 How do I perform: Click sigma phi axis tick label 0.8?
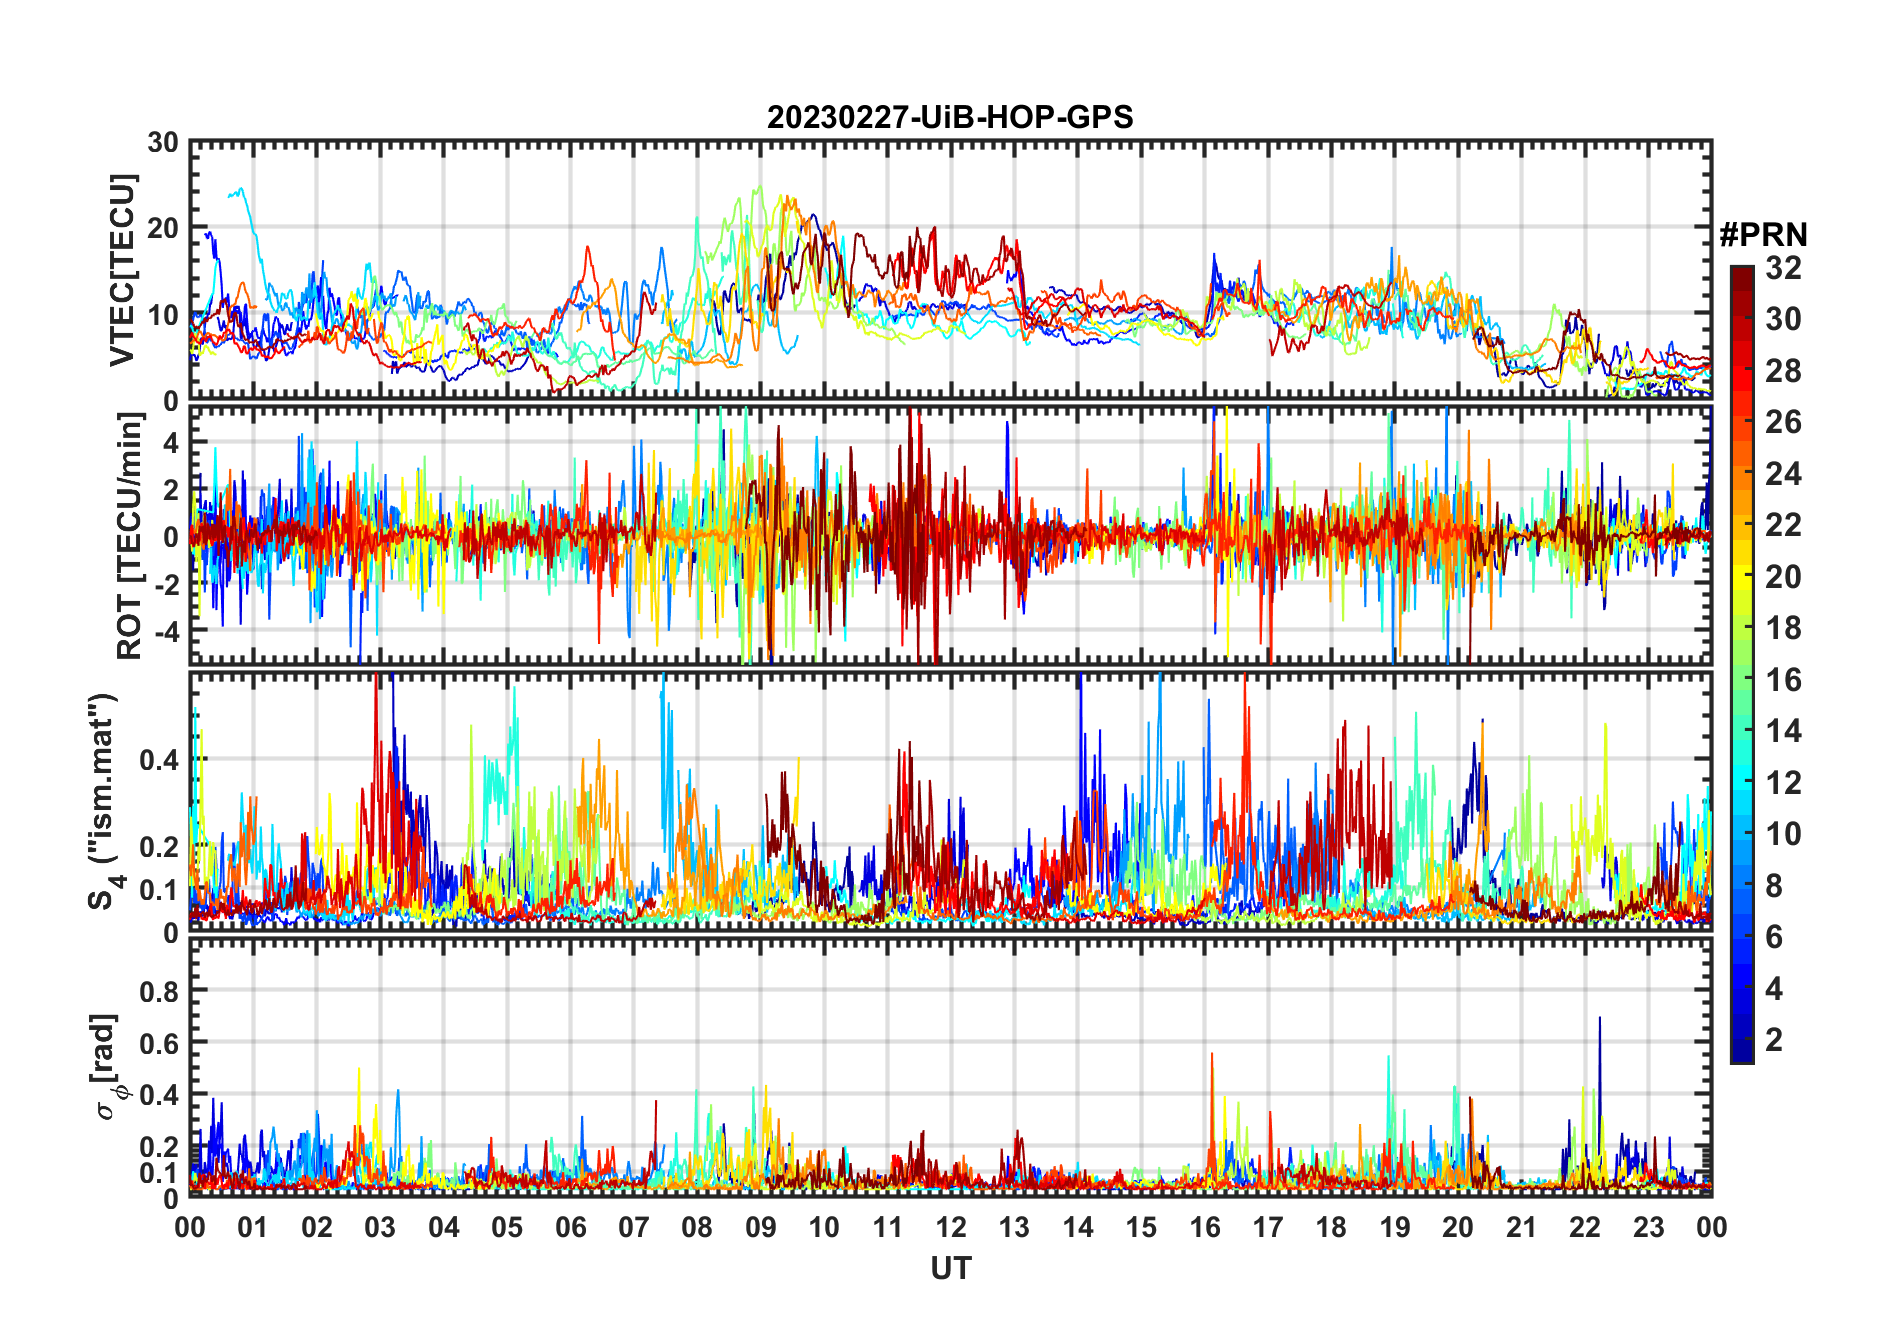pos(159,991)
